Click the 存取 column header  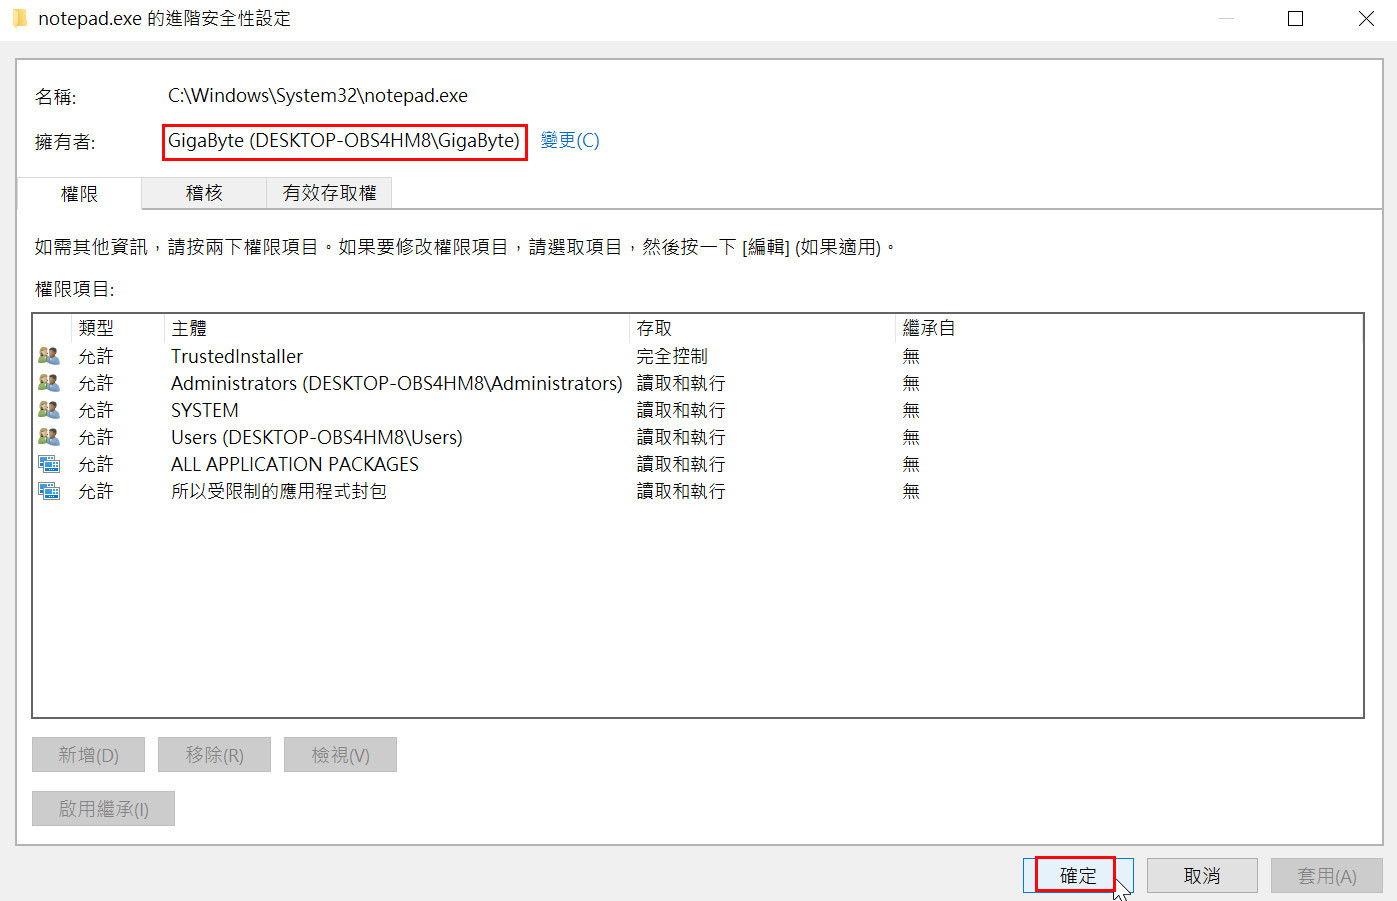(654, 328)
